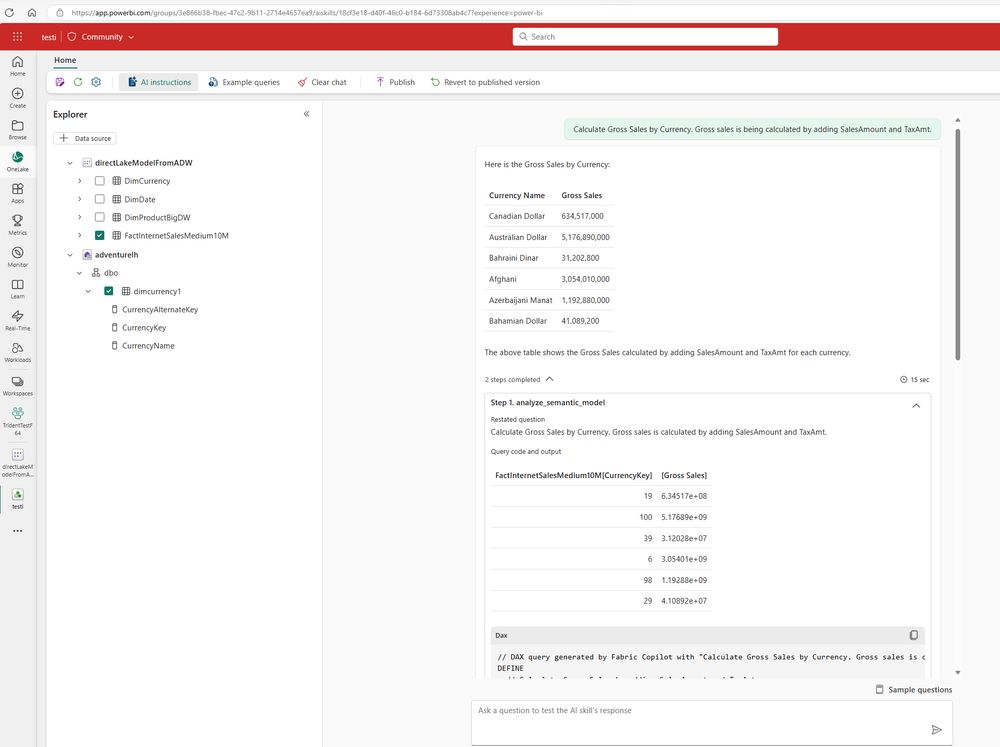Click the chat scroll down arrow

957,672
